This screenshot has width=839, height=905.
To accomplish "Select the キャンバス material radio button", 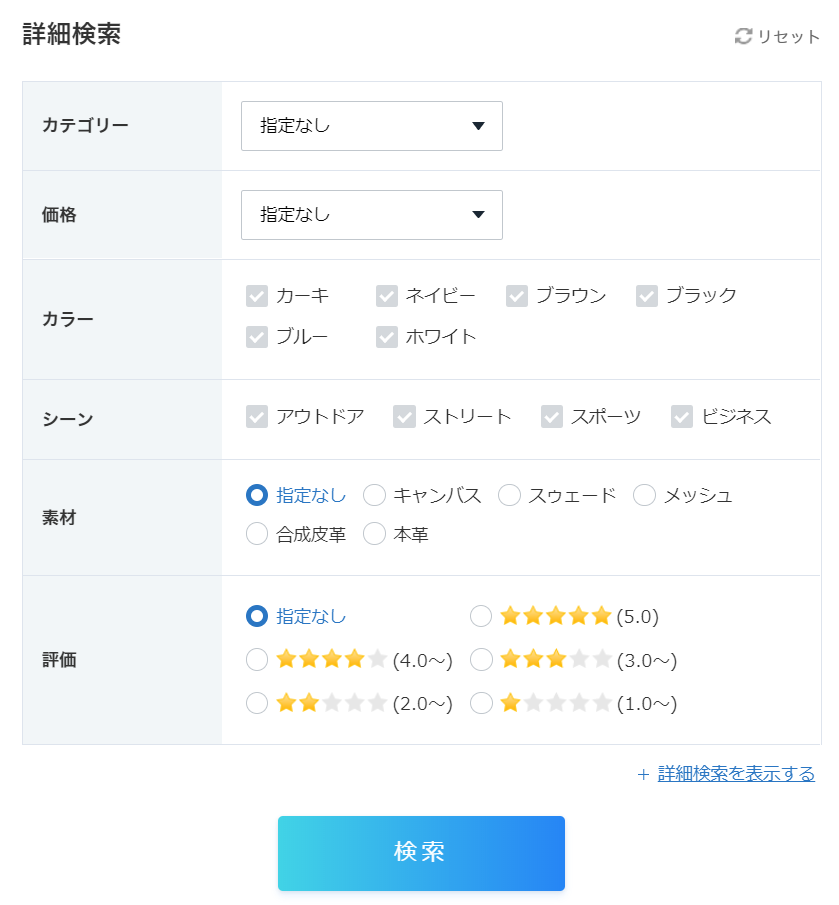I will point(374,495).
